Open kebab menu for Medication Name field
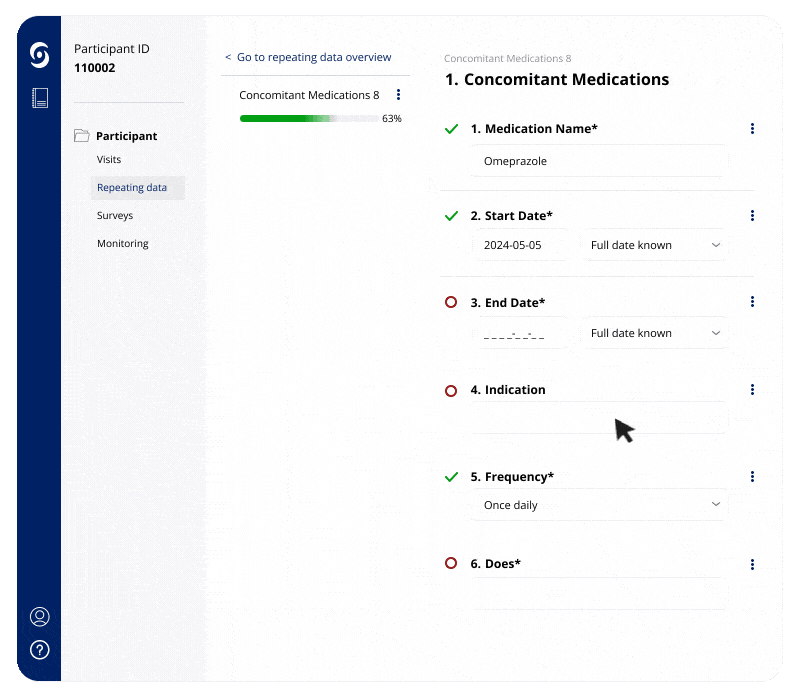This screenshot has height=700, width=800. tap(752, 129)
